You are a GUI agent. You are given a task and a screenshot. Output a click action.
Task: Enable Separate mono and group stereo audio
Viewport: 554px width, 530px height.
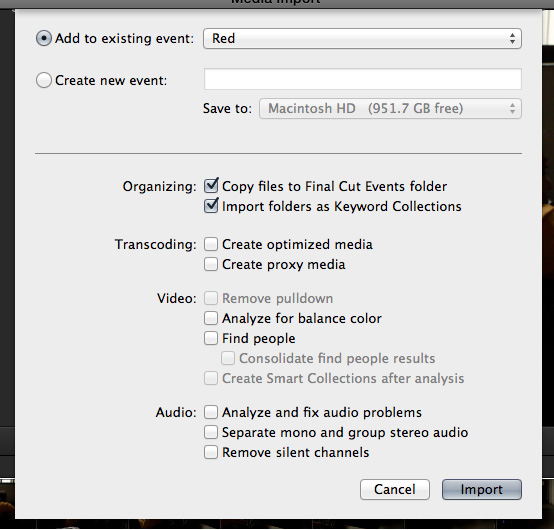(211, 432)
